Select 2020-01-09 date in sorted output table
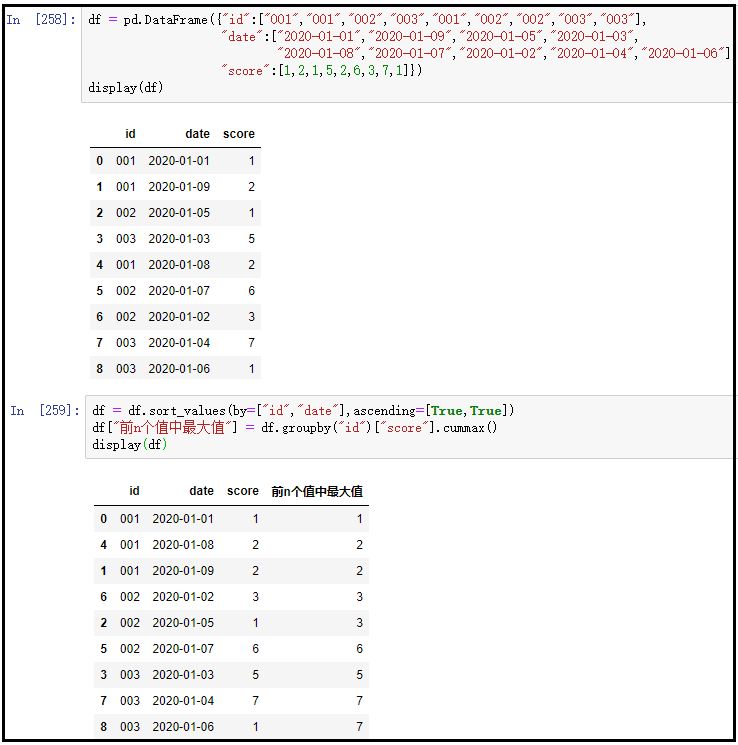This screenshot has height=745, width=738. tap(183, 571)
